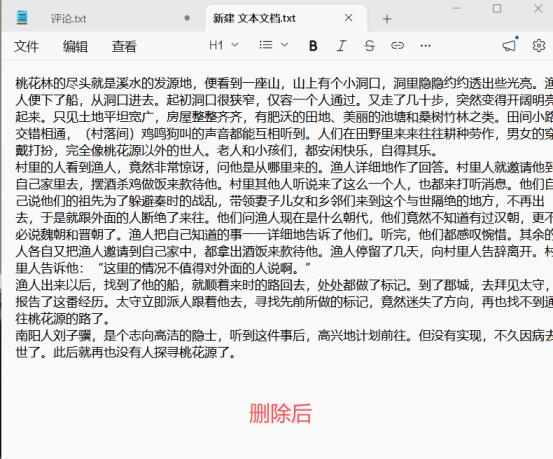The image size is (553, 459).
Task: Expand the H1 heading dropdown
Action: point(224,45)
